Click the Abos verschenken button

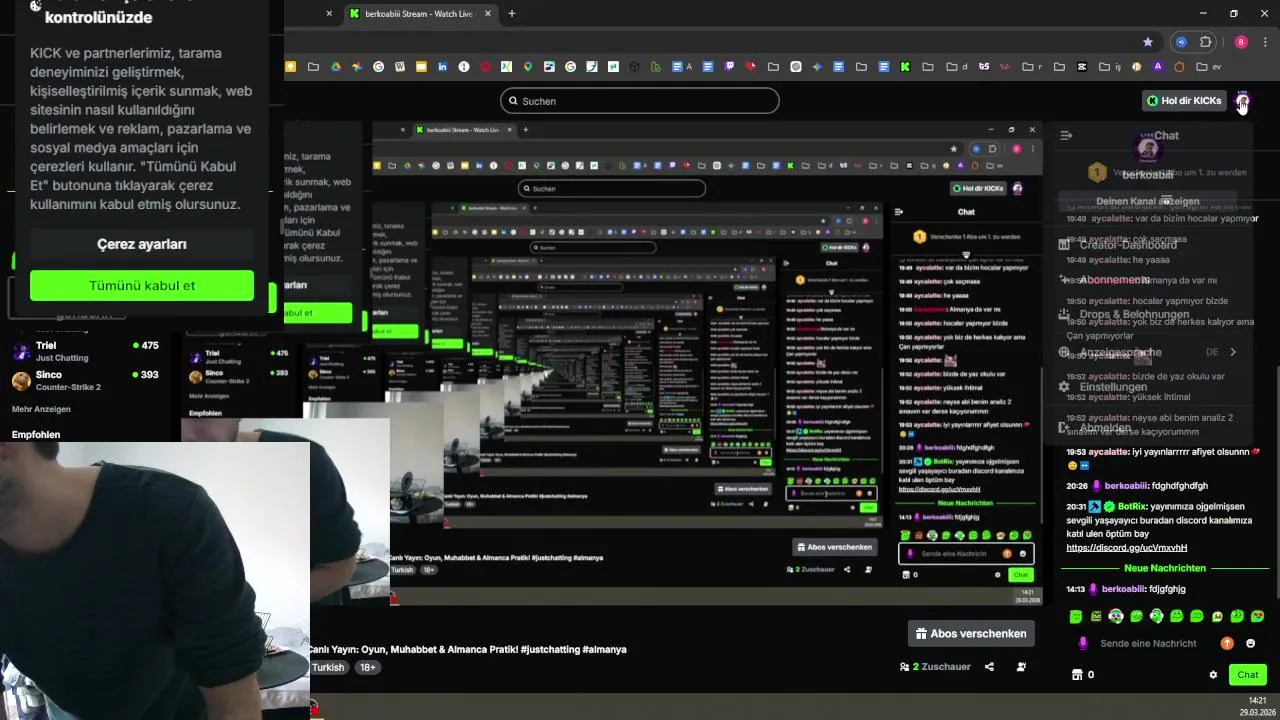point(971,634)
